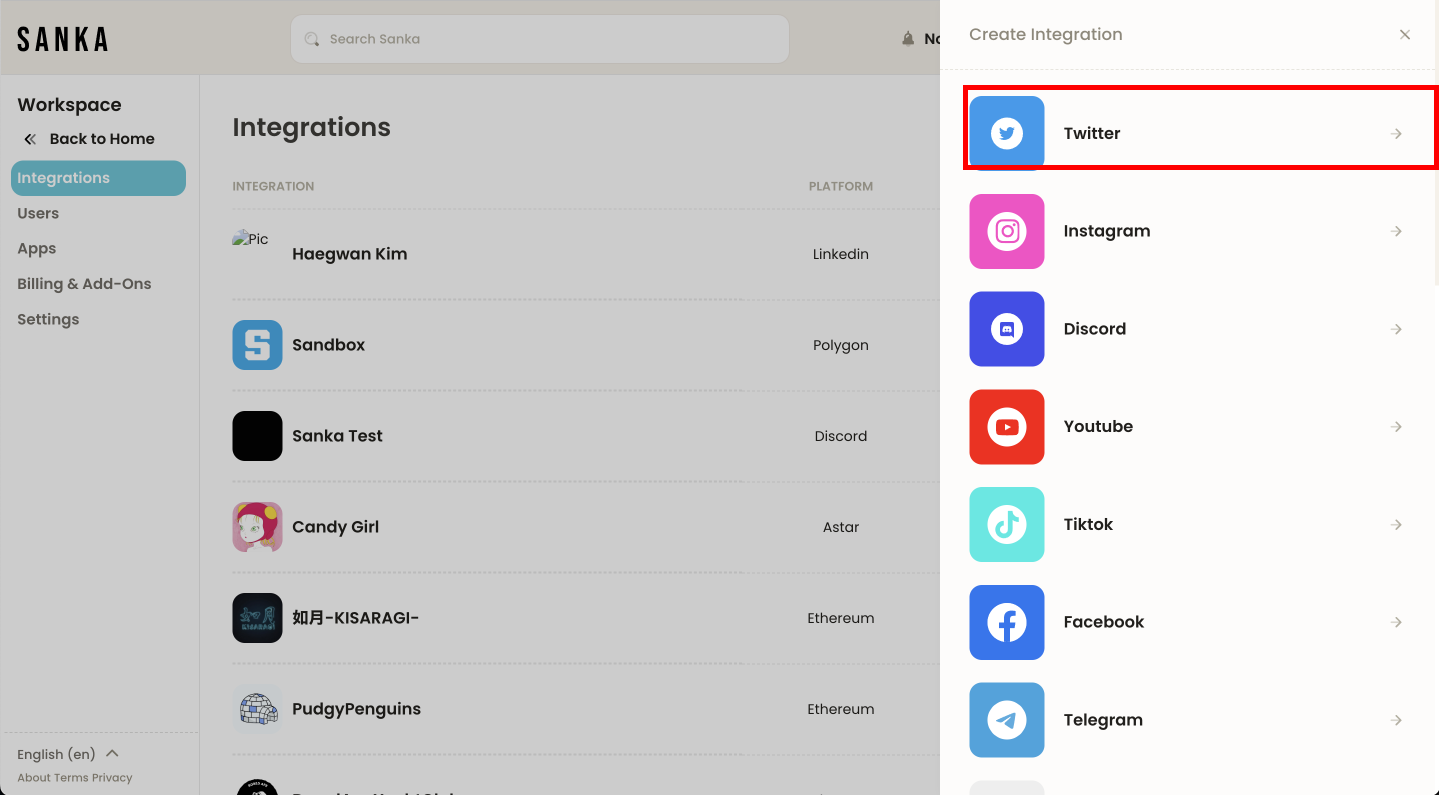Close the Create Integration panel
The width and height of the screenshot is (1439, 795).
(x=1405, y=35)
